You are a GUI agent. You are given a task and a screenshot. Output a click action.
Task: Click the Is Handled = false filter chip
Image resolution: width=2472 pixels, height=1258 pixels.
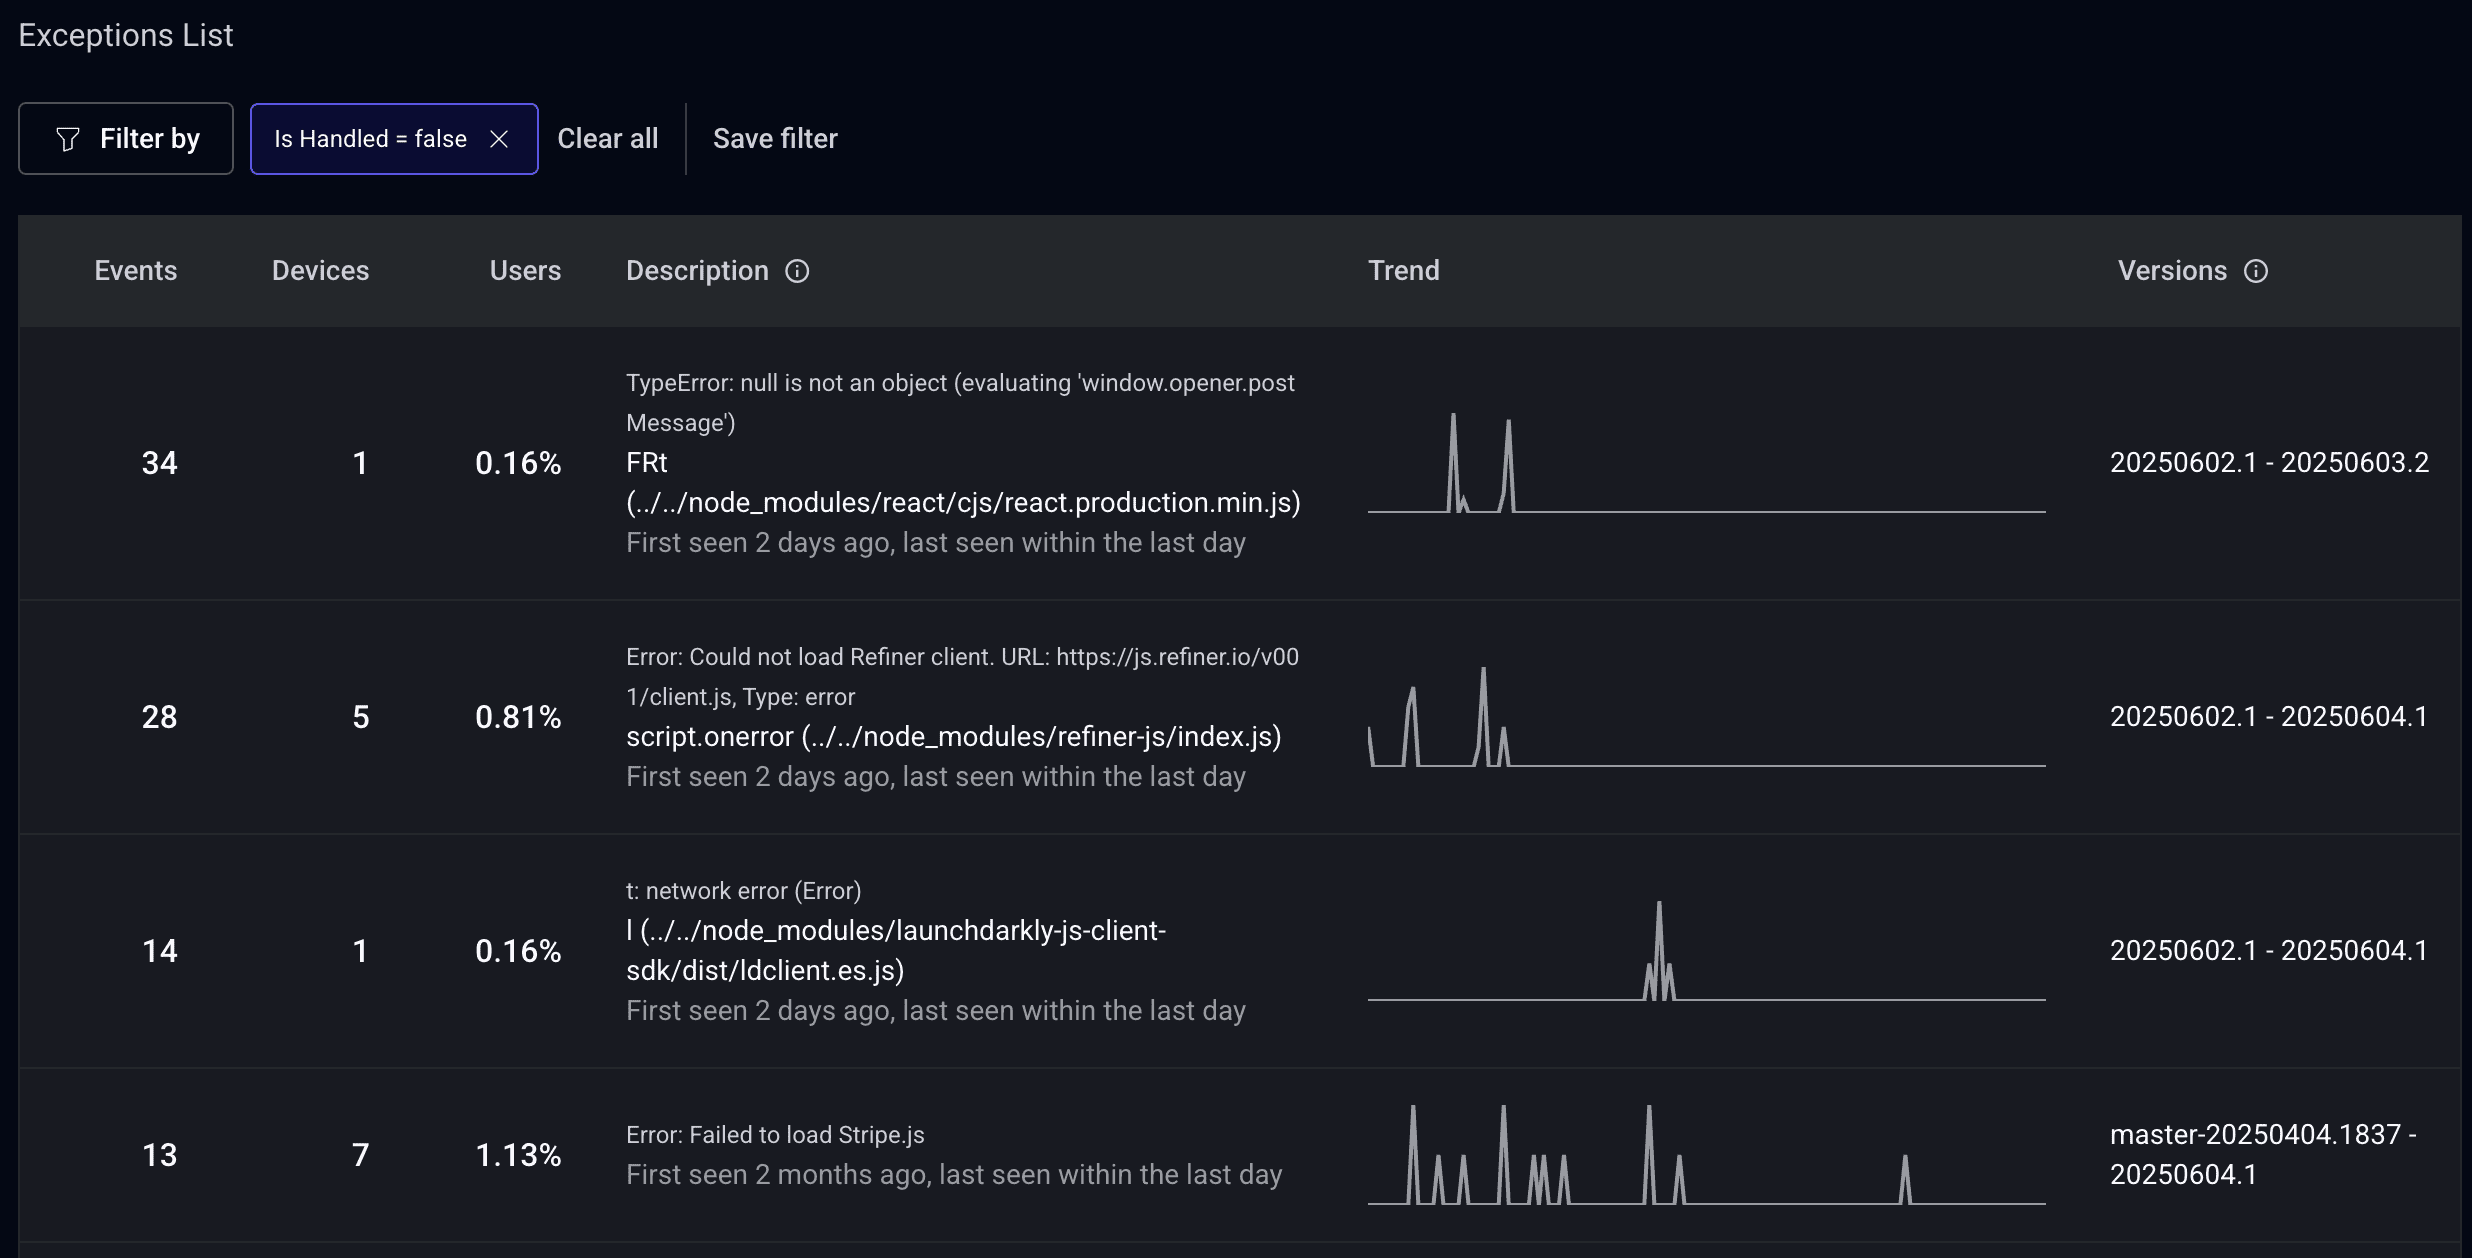pyautogui.click(x=394, y=139)
